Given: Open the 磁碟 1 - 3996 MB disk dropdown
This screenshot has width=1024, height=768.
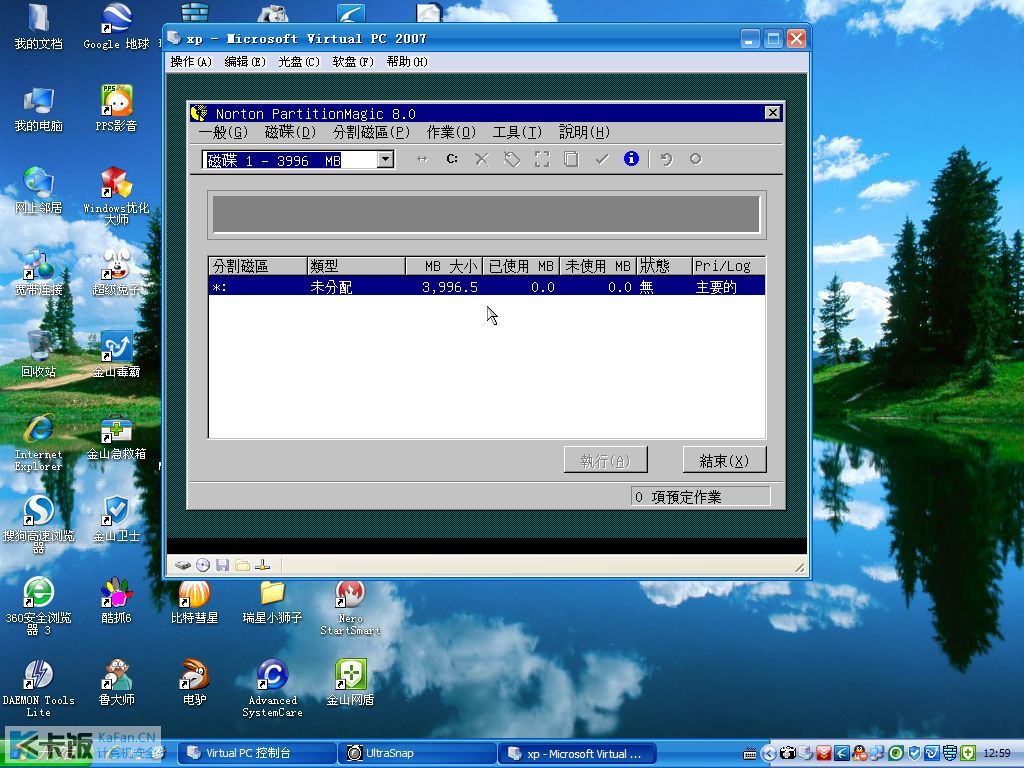Looking at the screenshot, I should pos(385,159).
